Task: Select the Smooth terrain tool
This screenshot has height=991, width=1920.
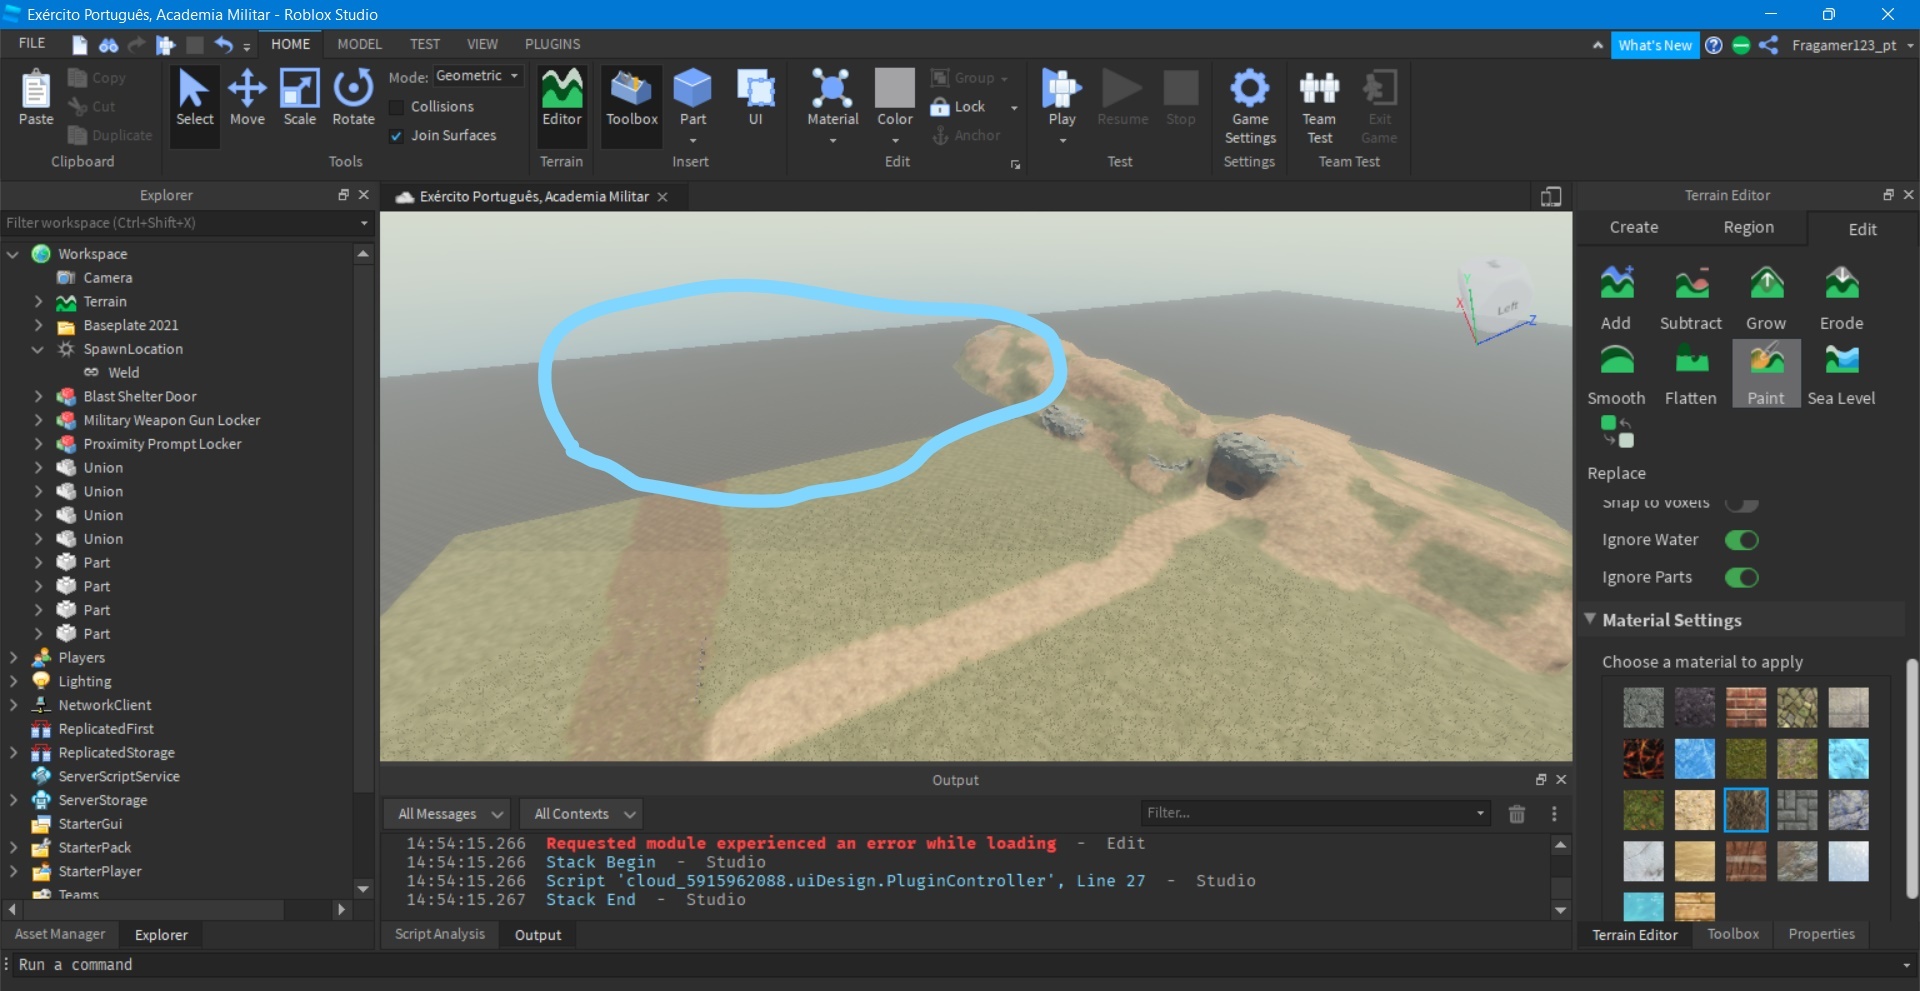Action: [1616, 374]
